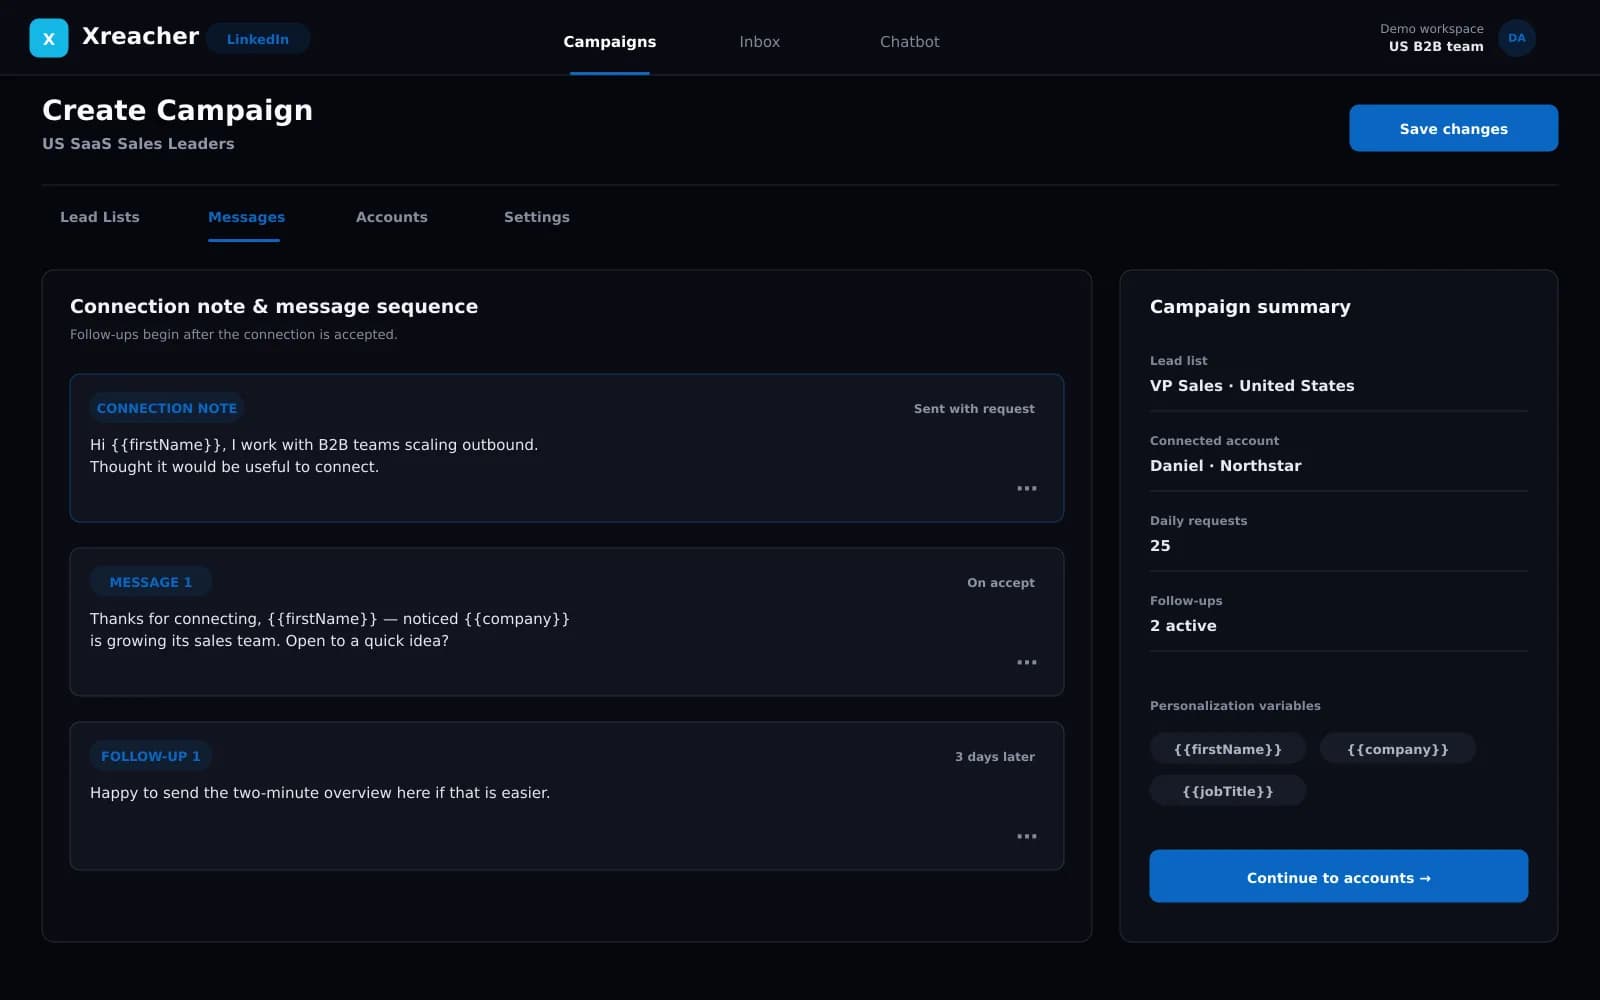1600x1000 pixels.
Task: Insert the {{jobTitle}} variable chip
Action: (x=1228, y=791)
